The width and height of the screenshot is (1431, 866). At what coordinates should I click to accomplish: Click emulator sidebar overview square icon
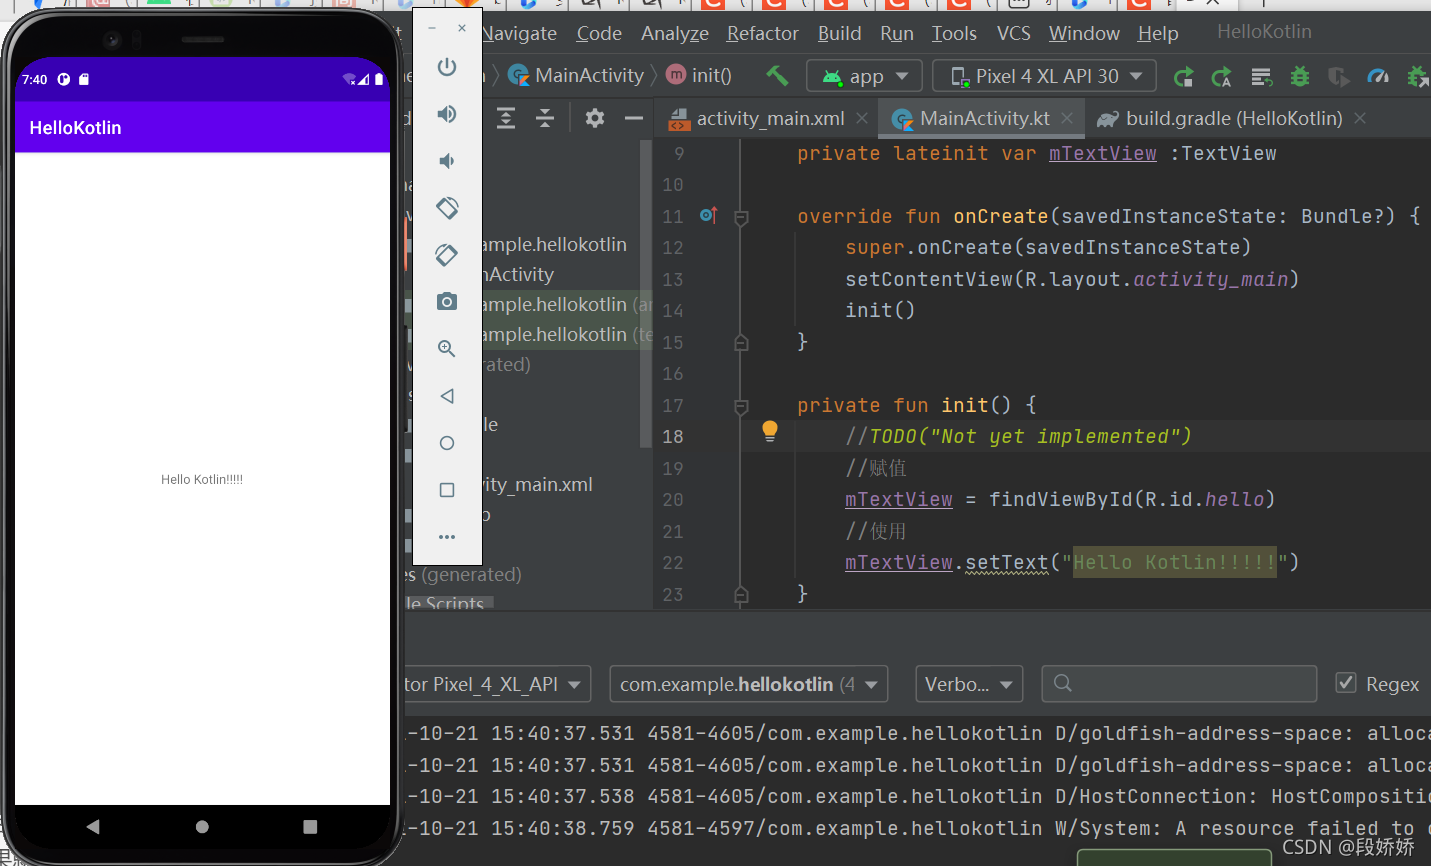coord(447,490)
